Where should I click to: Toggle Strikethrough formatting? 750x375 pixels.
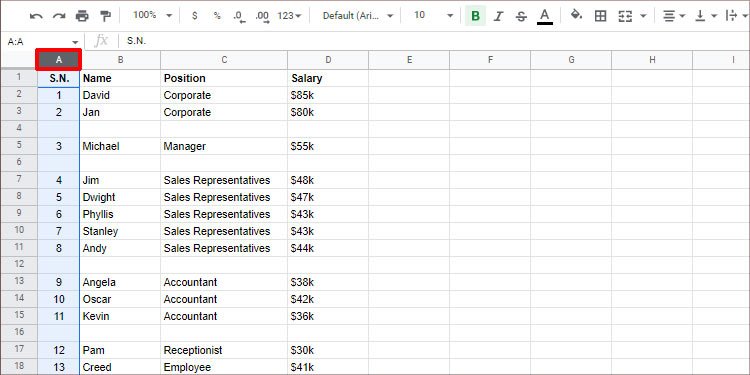pos(521,16)
